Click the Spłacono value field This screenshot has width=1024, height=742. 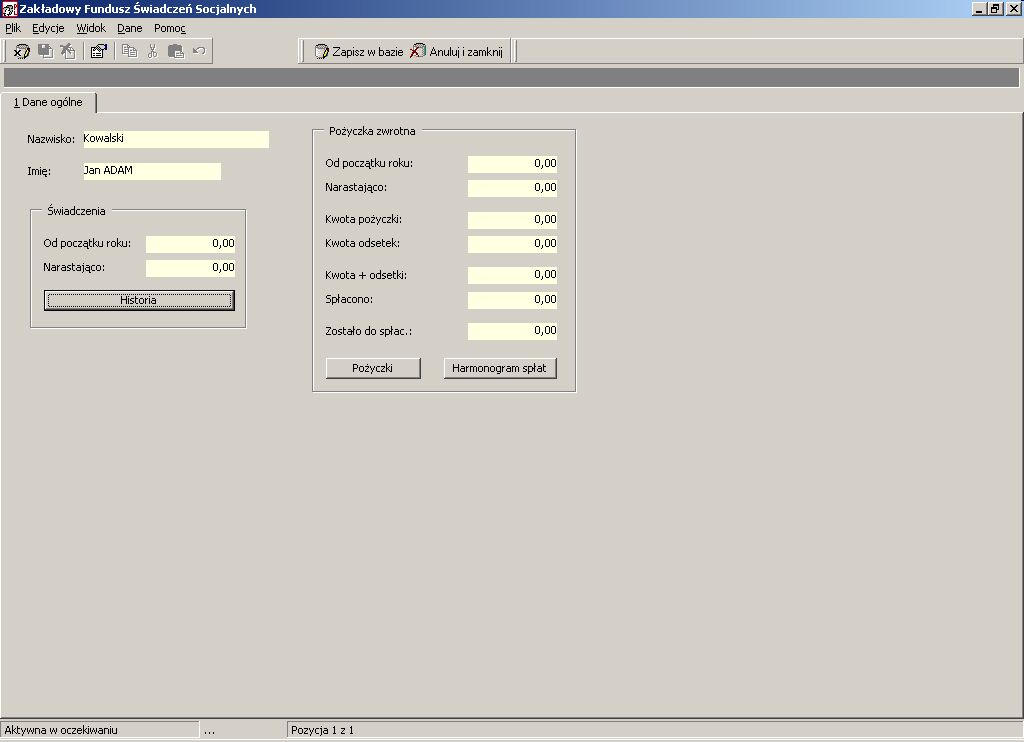coord(512,300)
